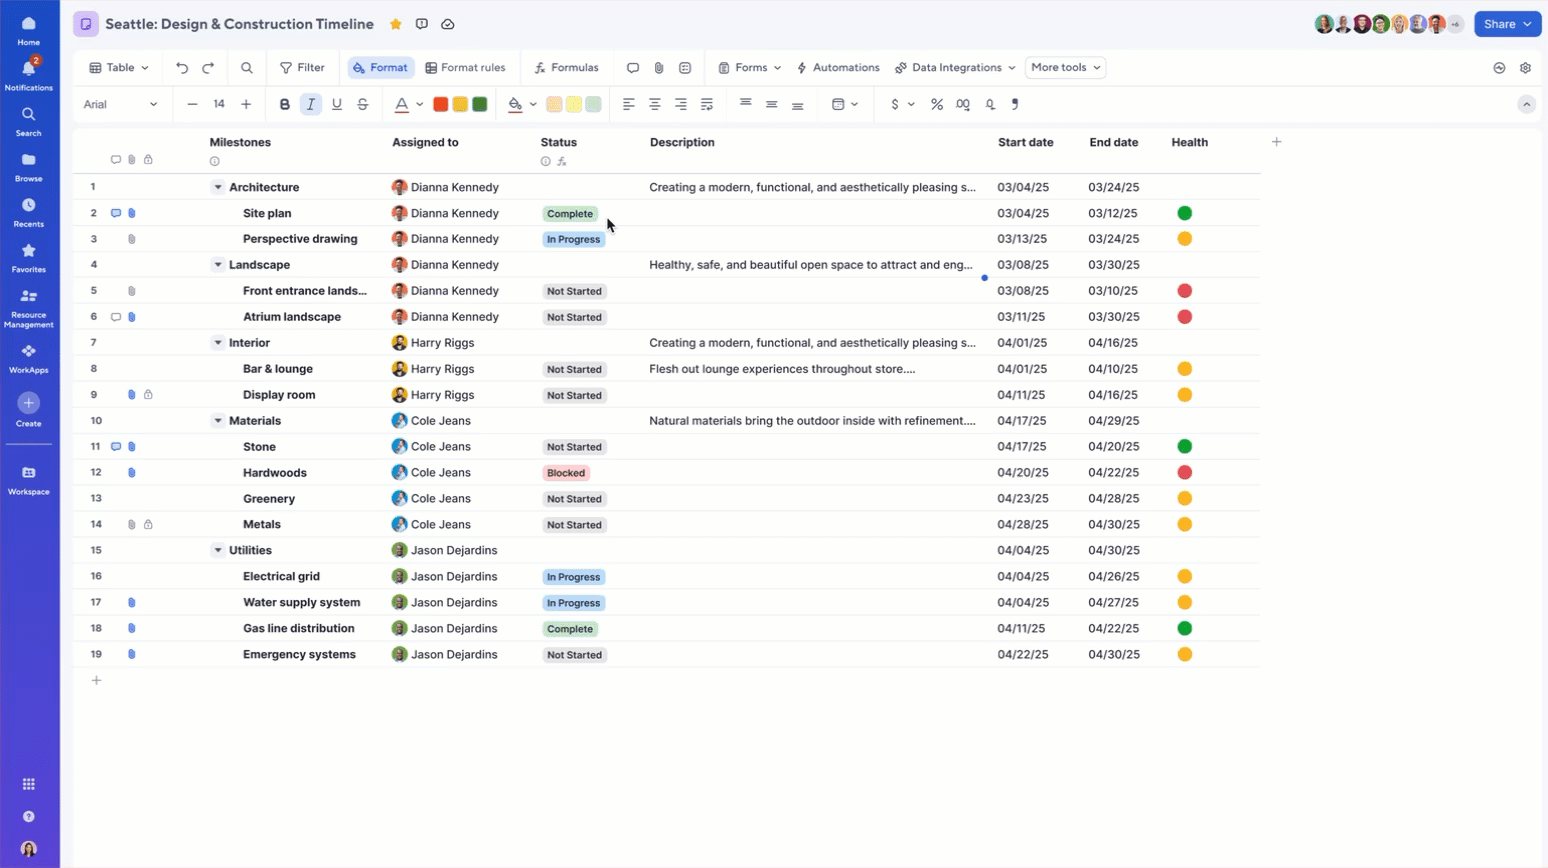This screenshot has width=1548, height=868.
Task: Open Search from the left sidebar
Action: (28, 120)
